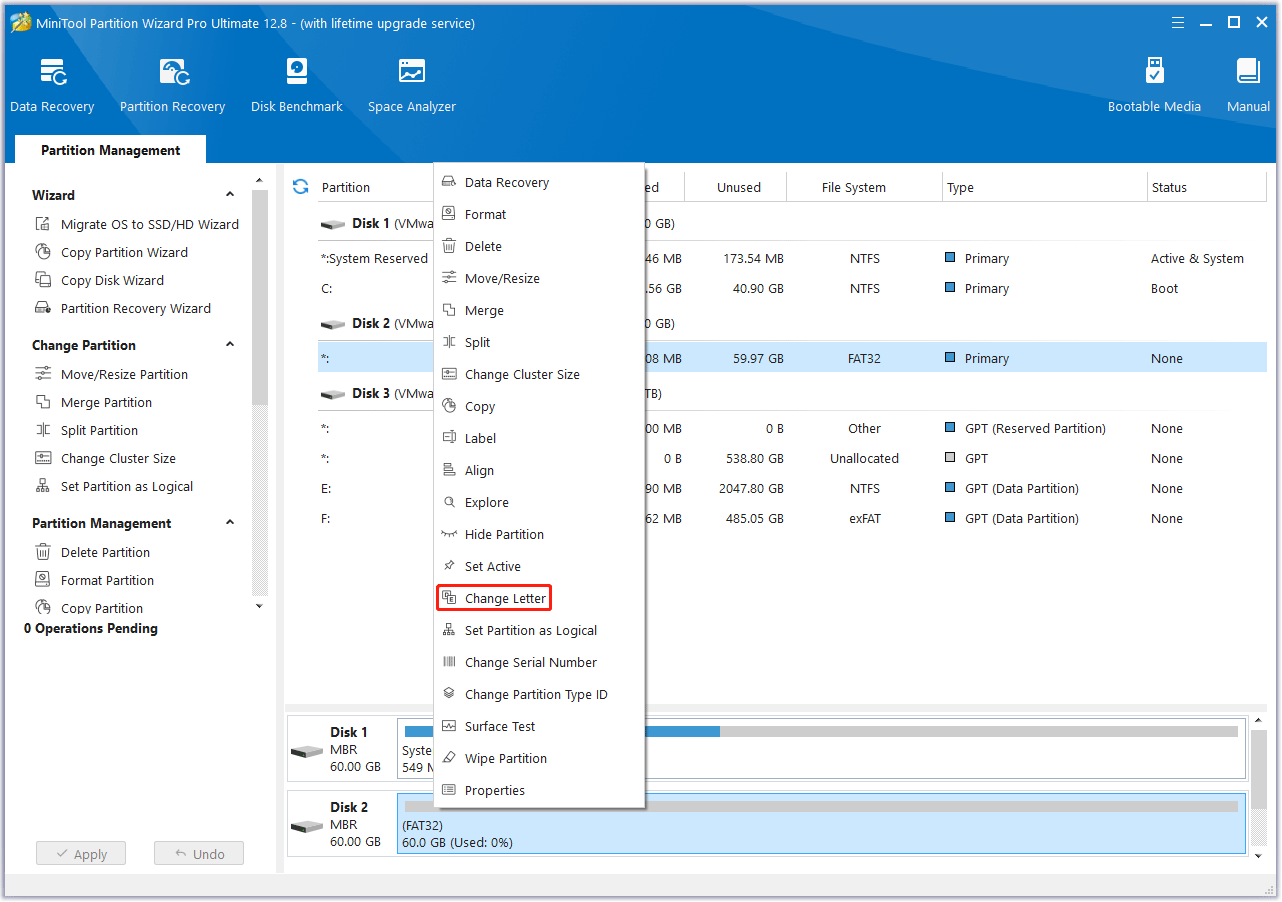Select the GPT (Reserved Partition) row
Image resolution: width=1282 pixels, height=902 pixels.
[792, 428]
